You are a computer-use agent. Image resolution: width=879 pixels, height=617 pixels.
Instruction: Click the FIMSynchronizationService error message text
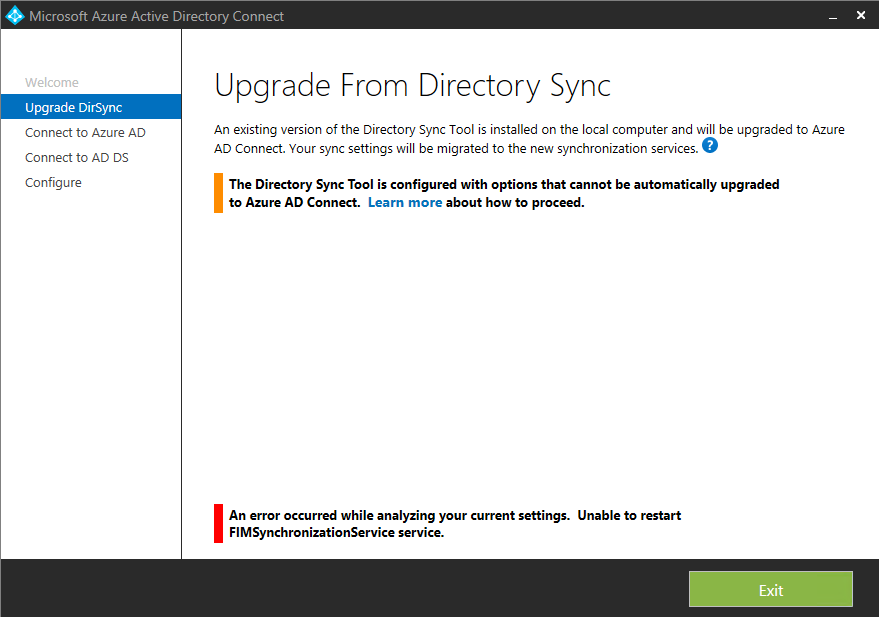(x=455, y=524)
